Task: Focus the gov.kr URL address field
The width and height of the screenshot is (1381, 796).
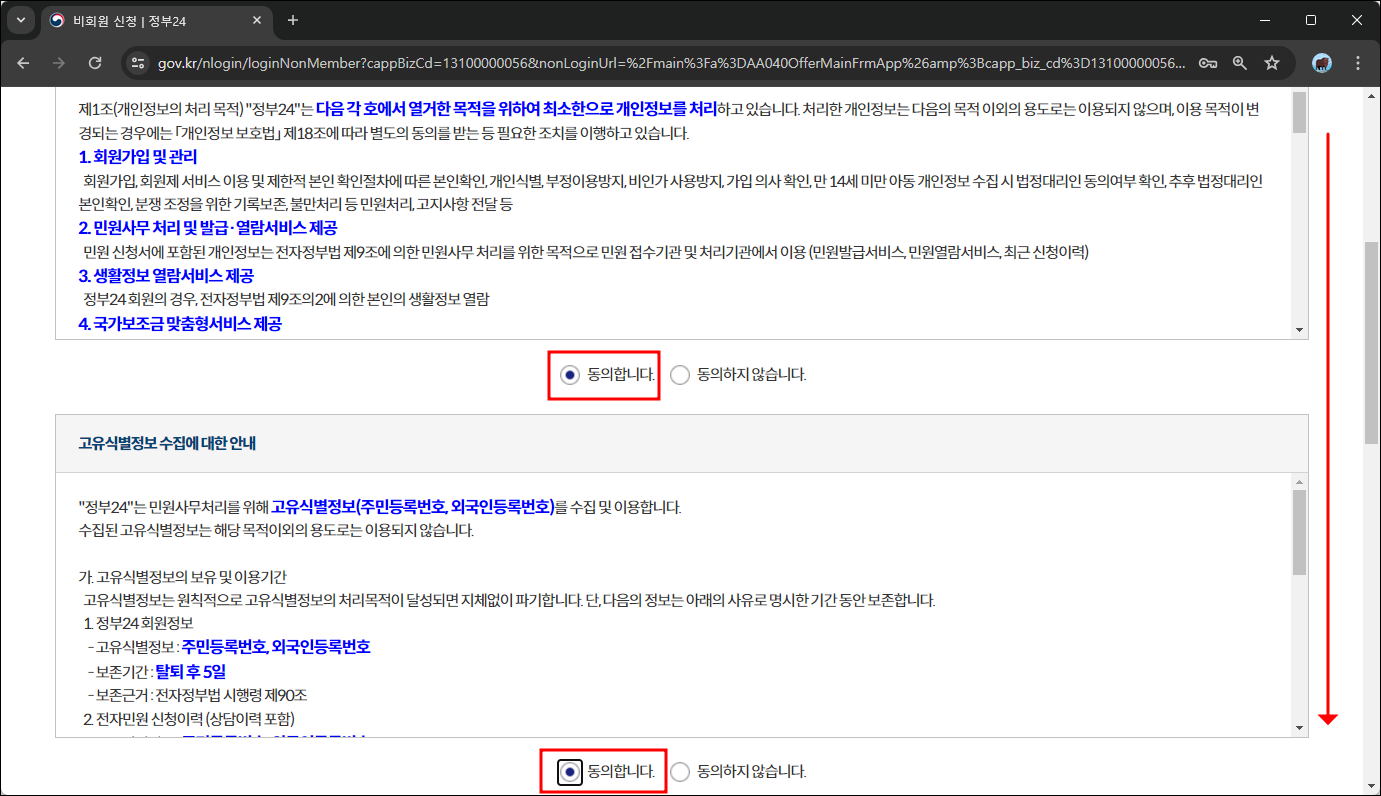Action: pos(670,62)
